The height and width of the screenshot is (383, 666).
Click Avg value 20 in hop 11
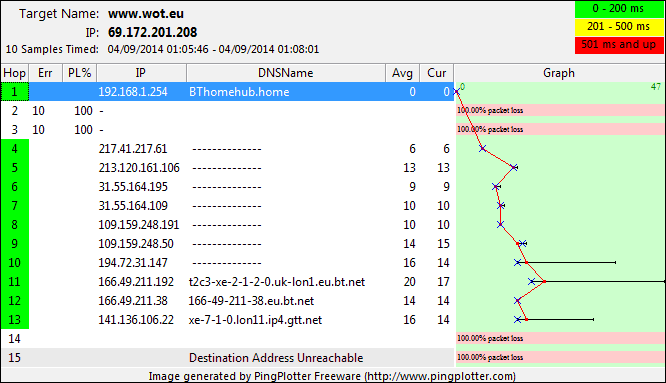click(409, 282)
